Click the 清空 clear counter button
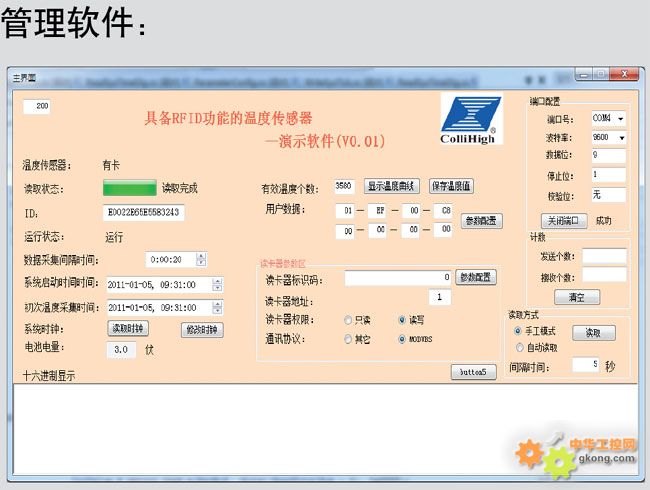 coord(576,297)
